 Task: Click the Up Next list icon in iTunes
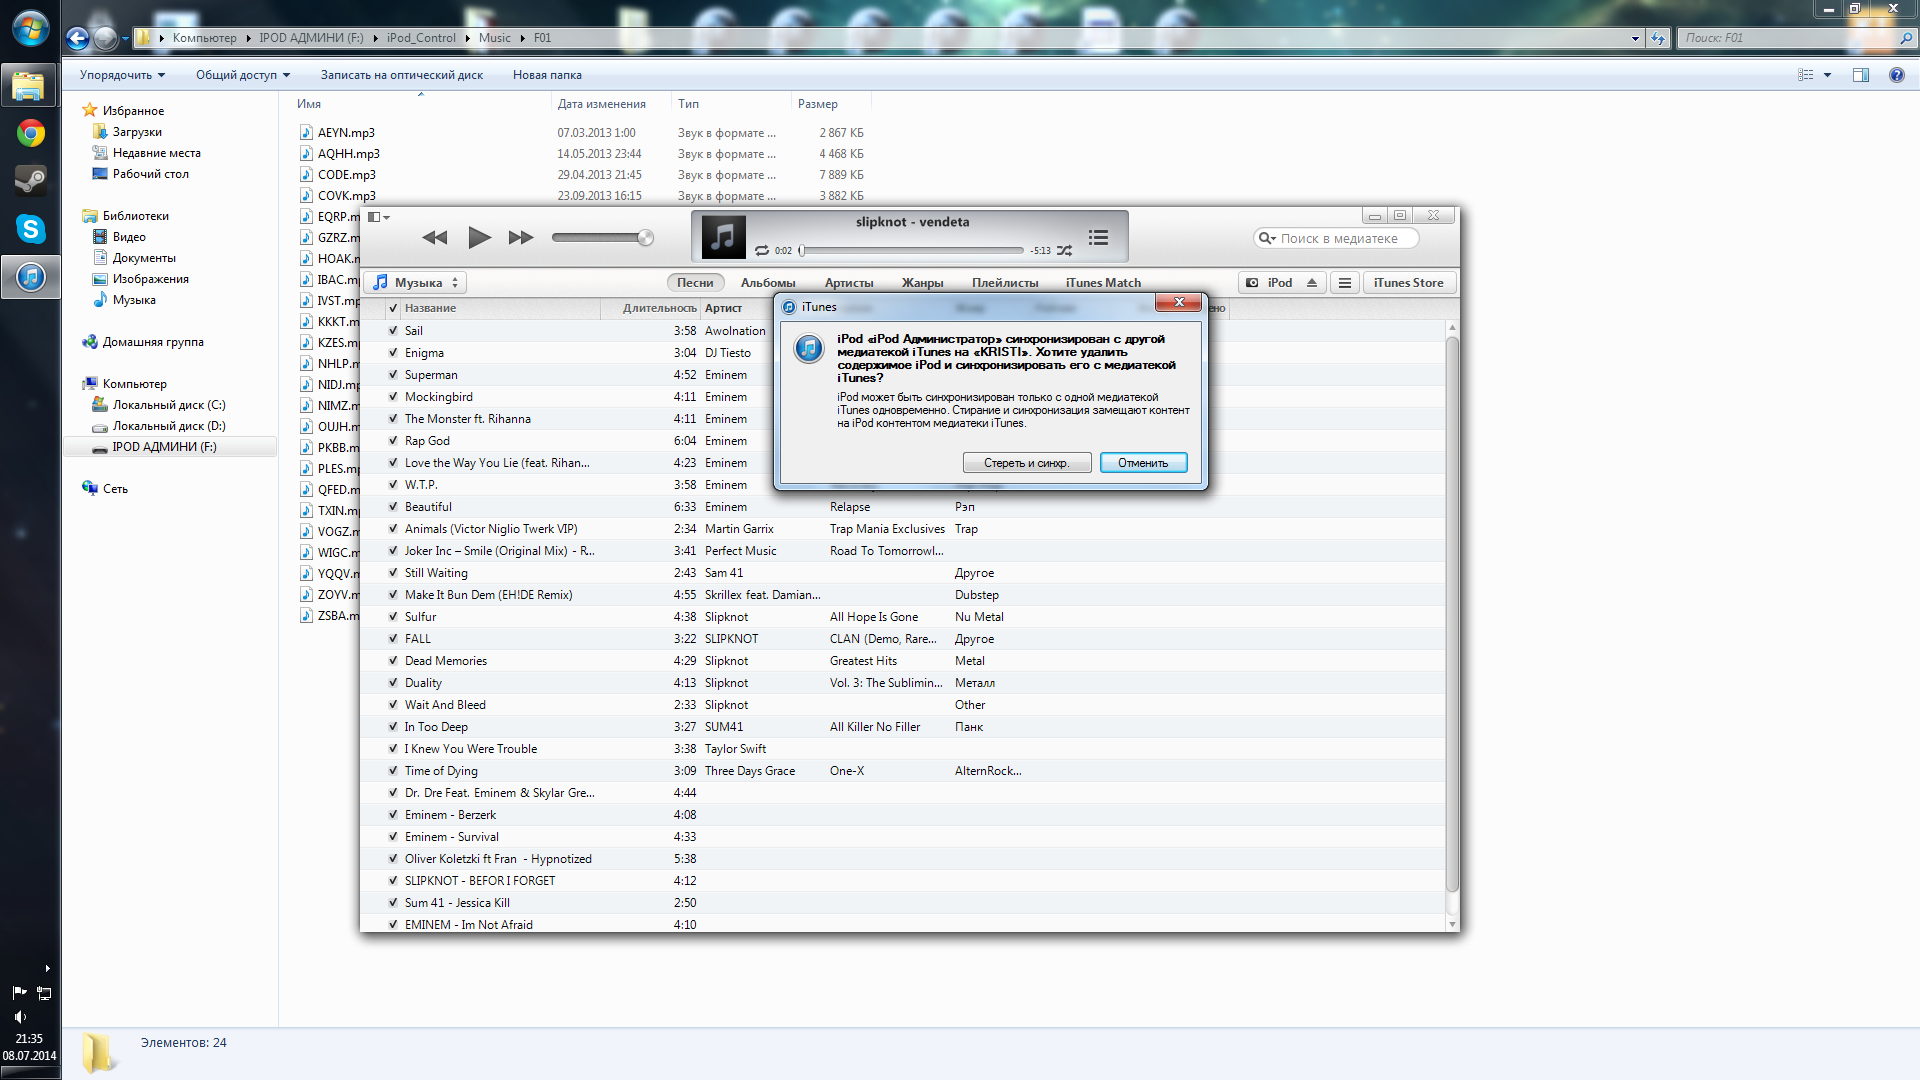pyautogui.click(x=1098, y=238)
